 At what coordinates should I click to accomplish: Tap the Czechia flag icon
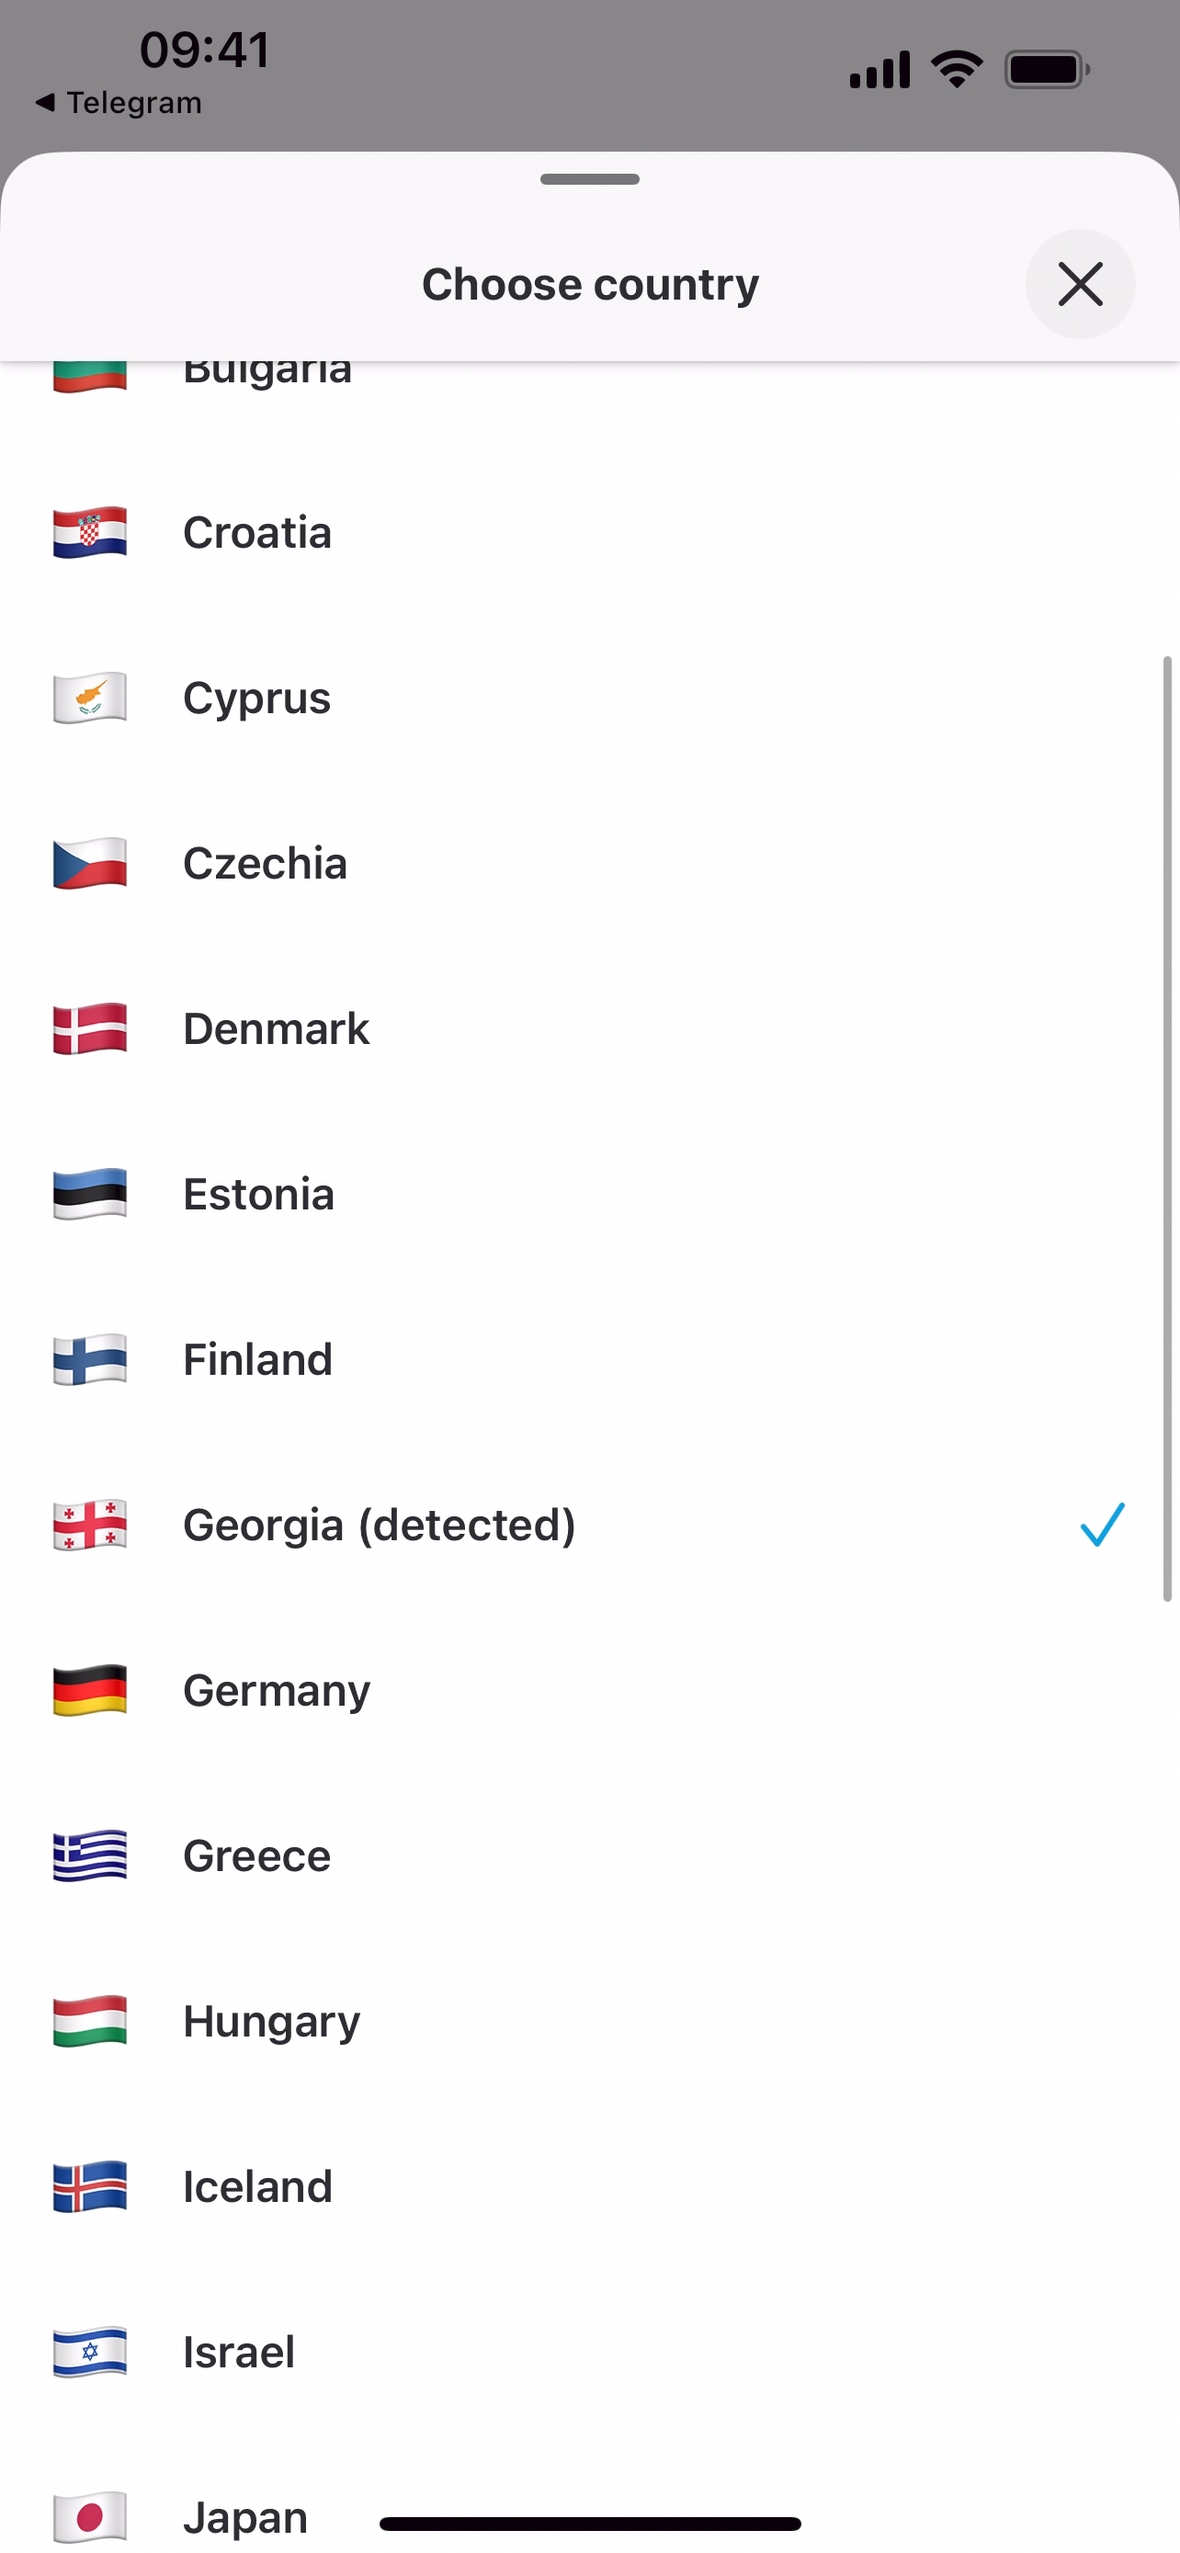click(x=90, y=862)
